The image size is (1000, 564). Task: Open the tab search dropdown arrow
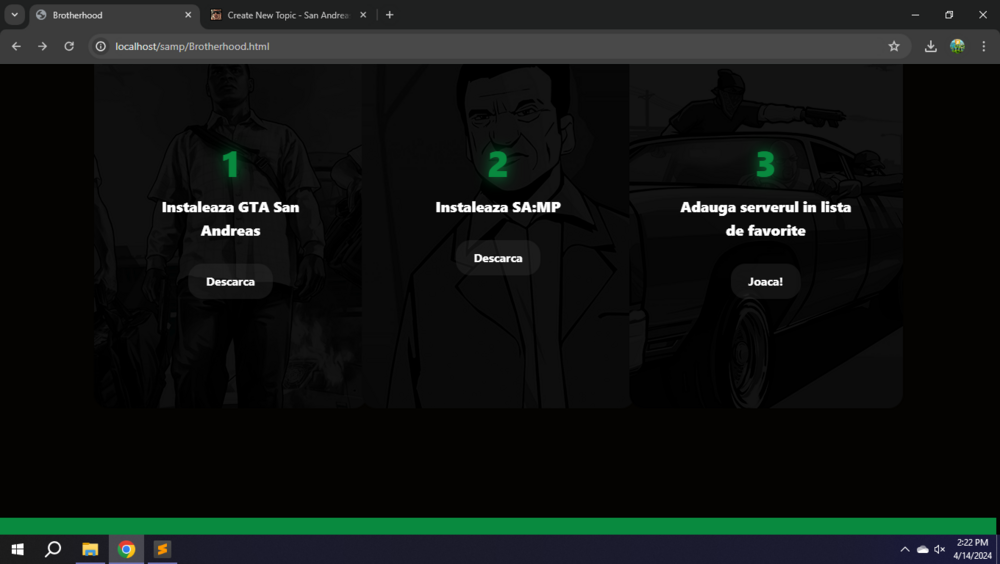pos(14,15)
